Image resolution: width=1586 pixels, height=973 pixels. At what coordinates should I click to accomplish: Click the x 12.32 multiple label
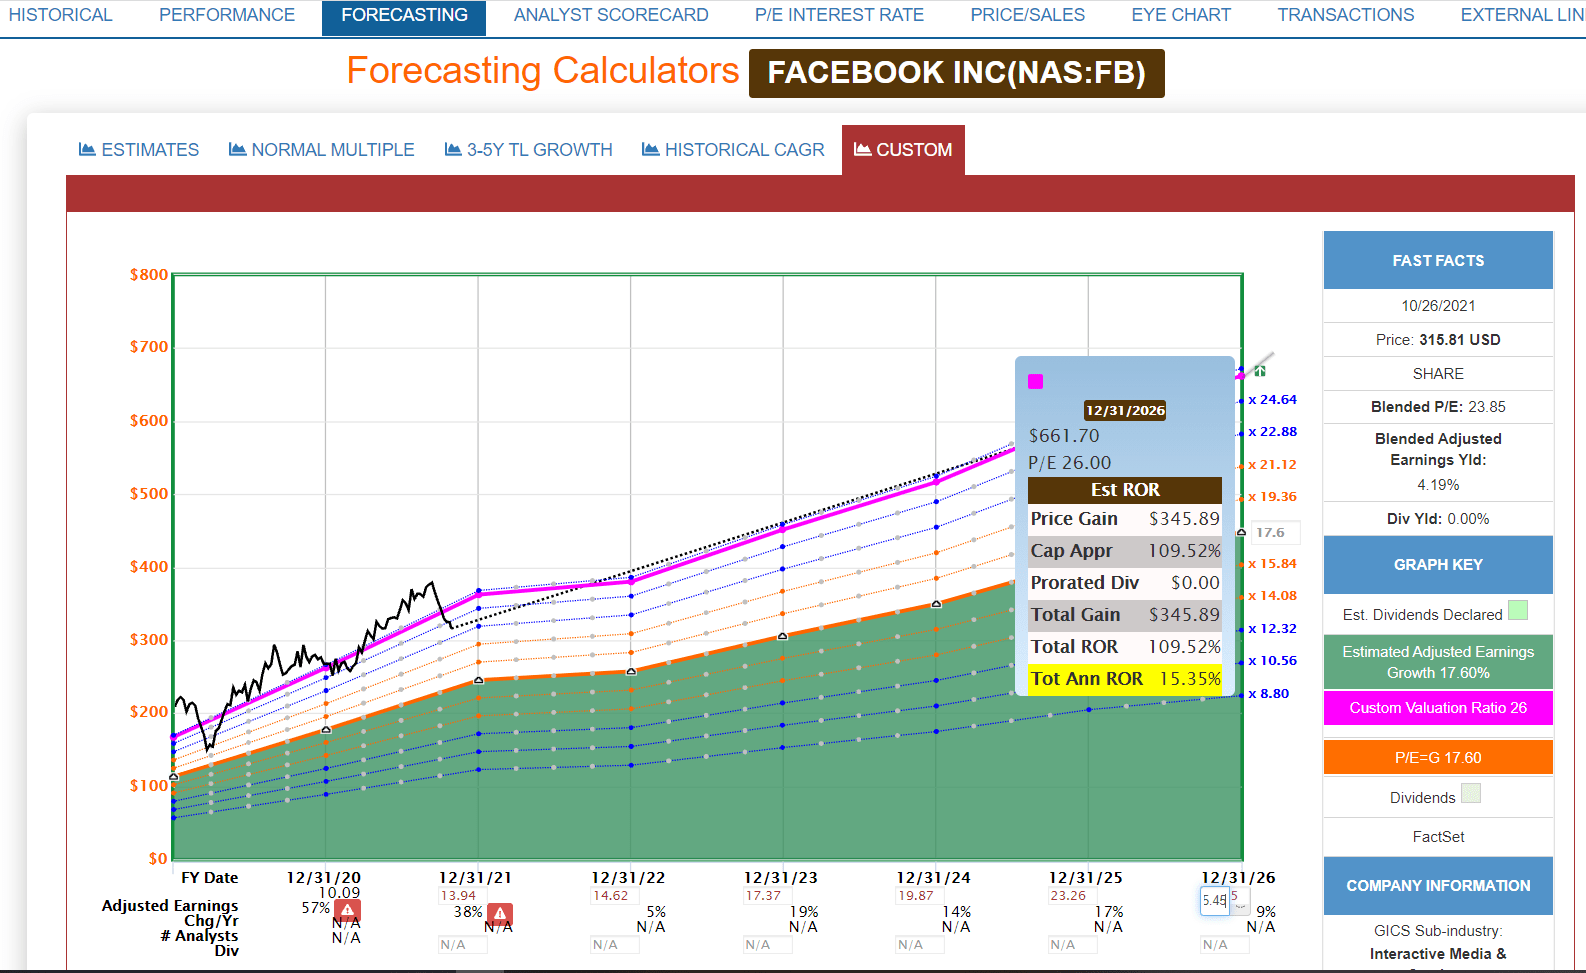click(x=1272, y=629)
